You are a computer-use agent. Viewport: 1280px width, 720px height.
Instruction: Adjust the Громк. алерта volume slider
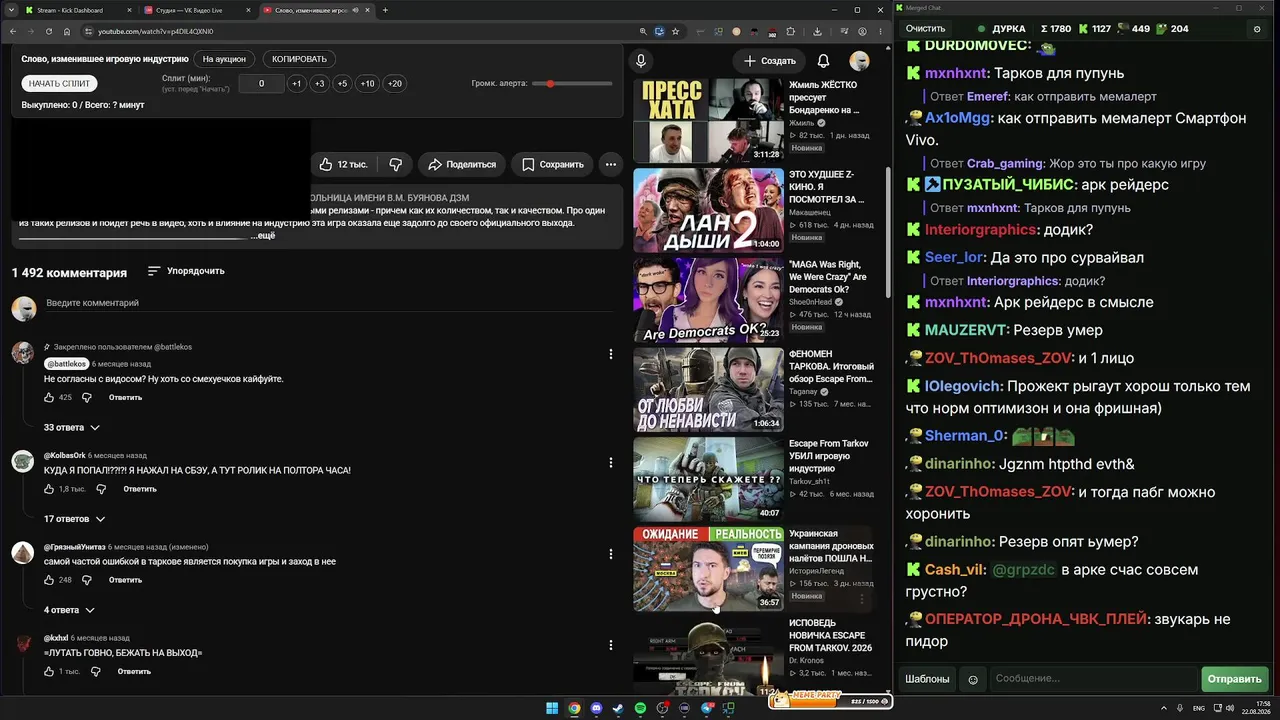[x=570, y=84]
